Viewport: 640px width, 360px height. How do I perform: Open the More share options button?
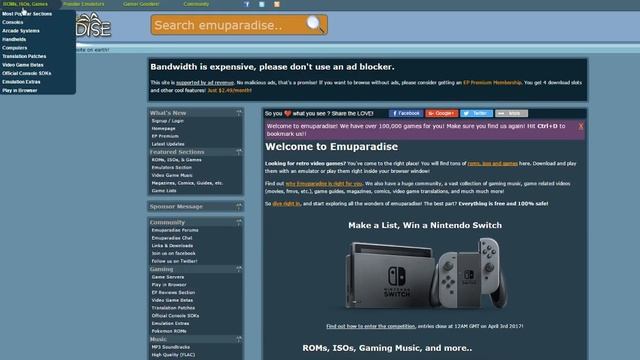click(511, 113)
